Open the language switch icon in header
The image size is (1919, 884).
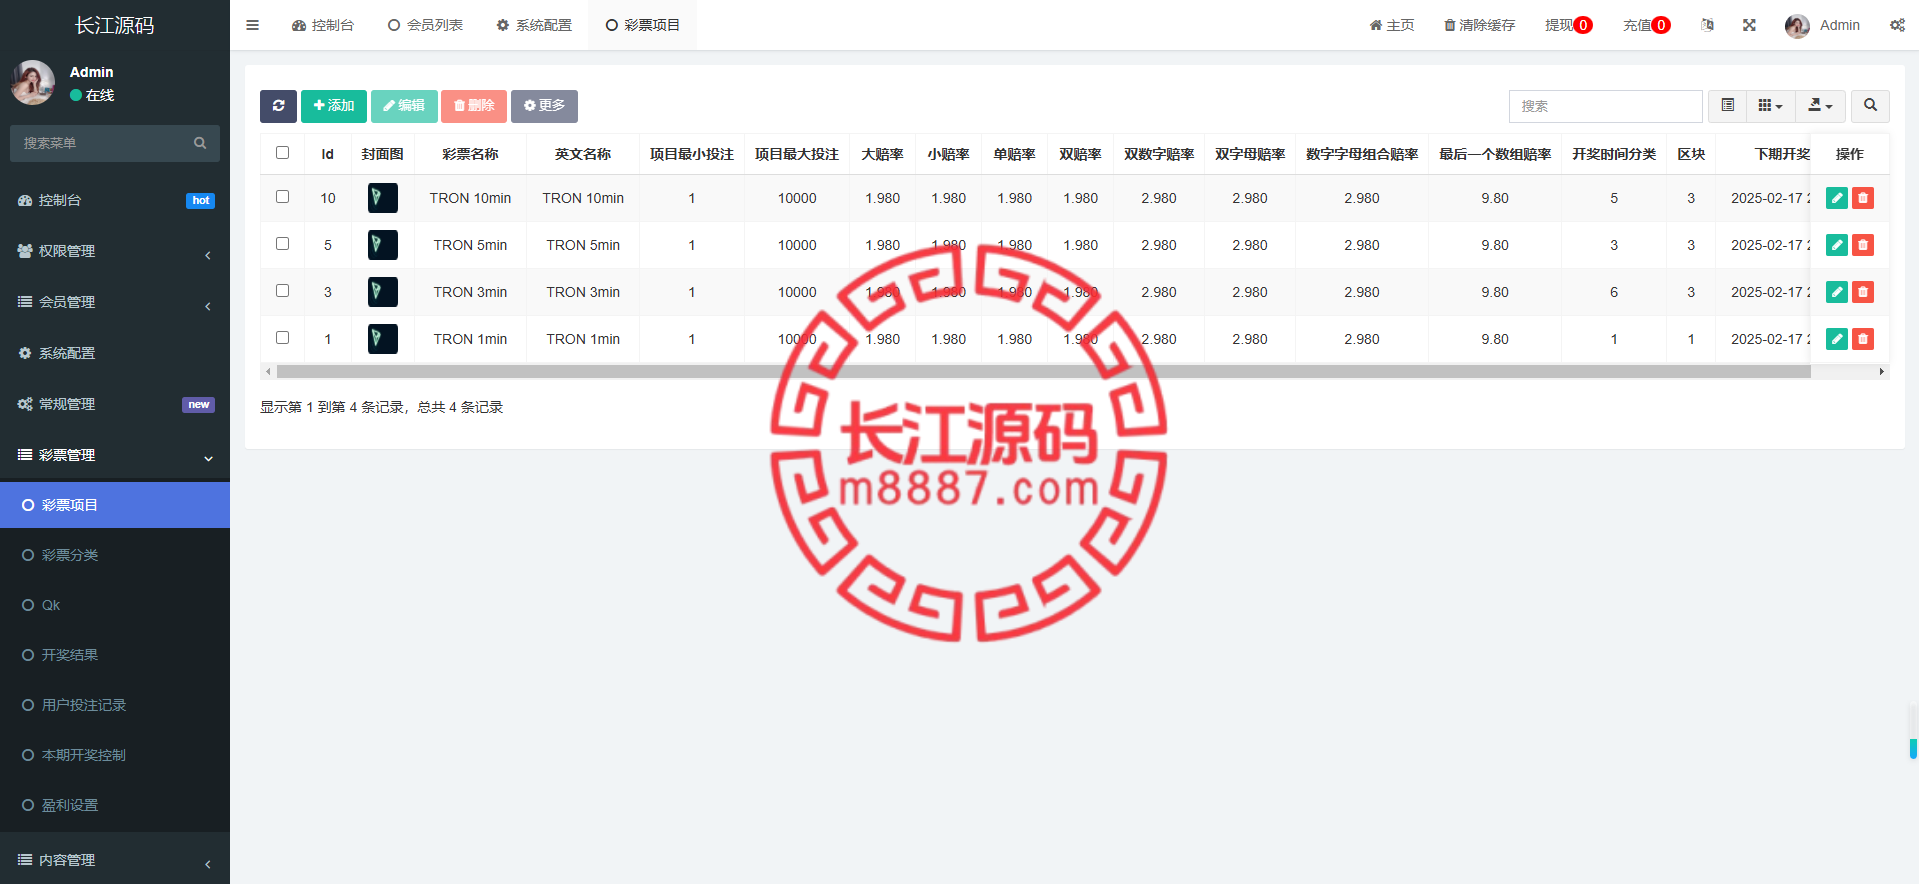(x=1707, y=25)
